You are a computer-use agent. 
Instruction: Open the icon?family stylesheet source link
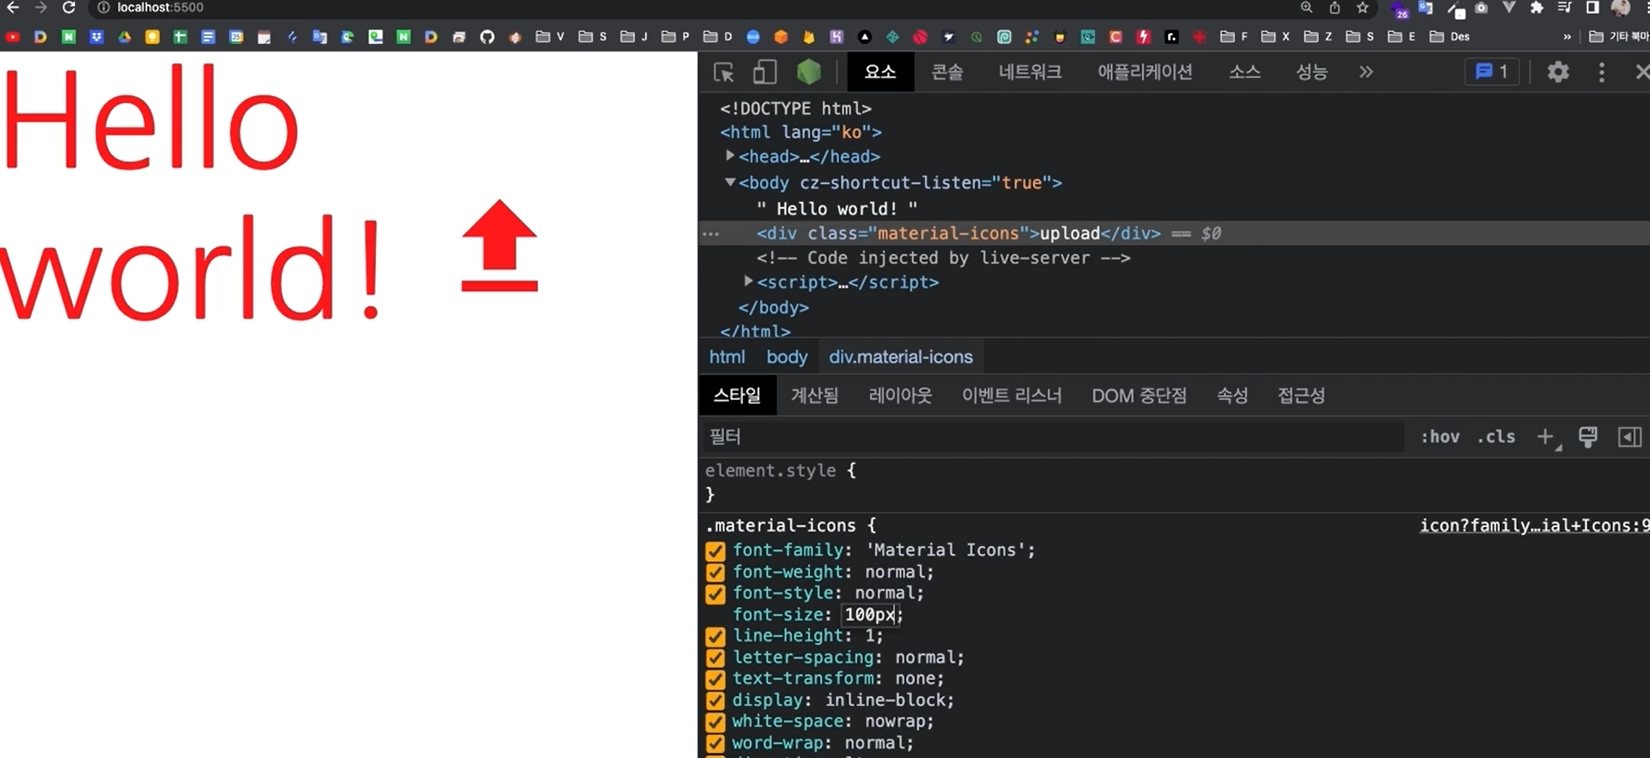(x=1534, y=526)
